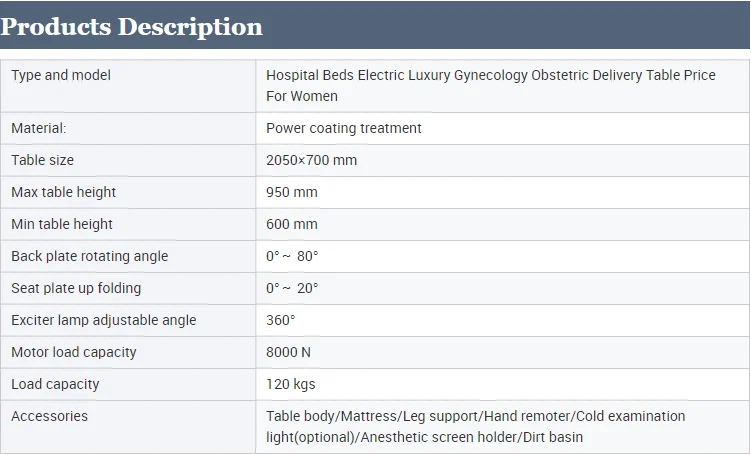Viewport: 751px width, 455px height.
Task: Click the 8000 N motor load value
Action: click(291, 352)
